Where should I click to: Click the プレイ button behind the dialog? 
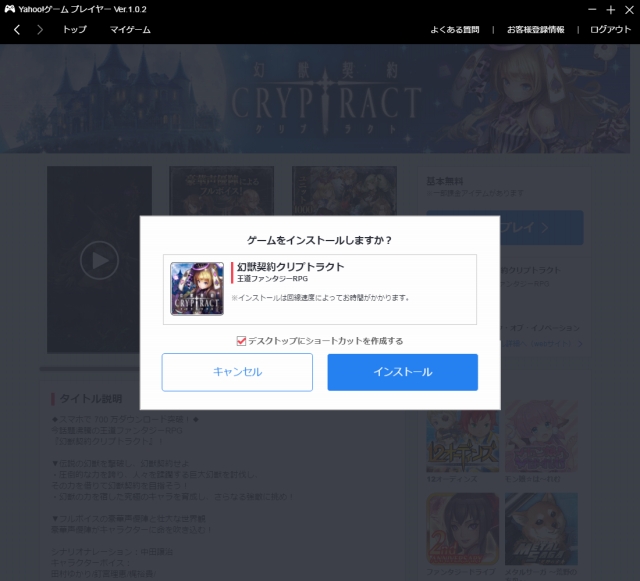(541, 227)
